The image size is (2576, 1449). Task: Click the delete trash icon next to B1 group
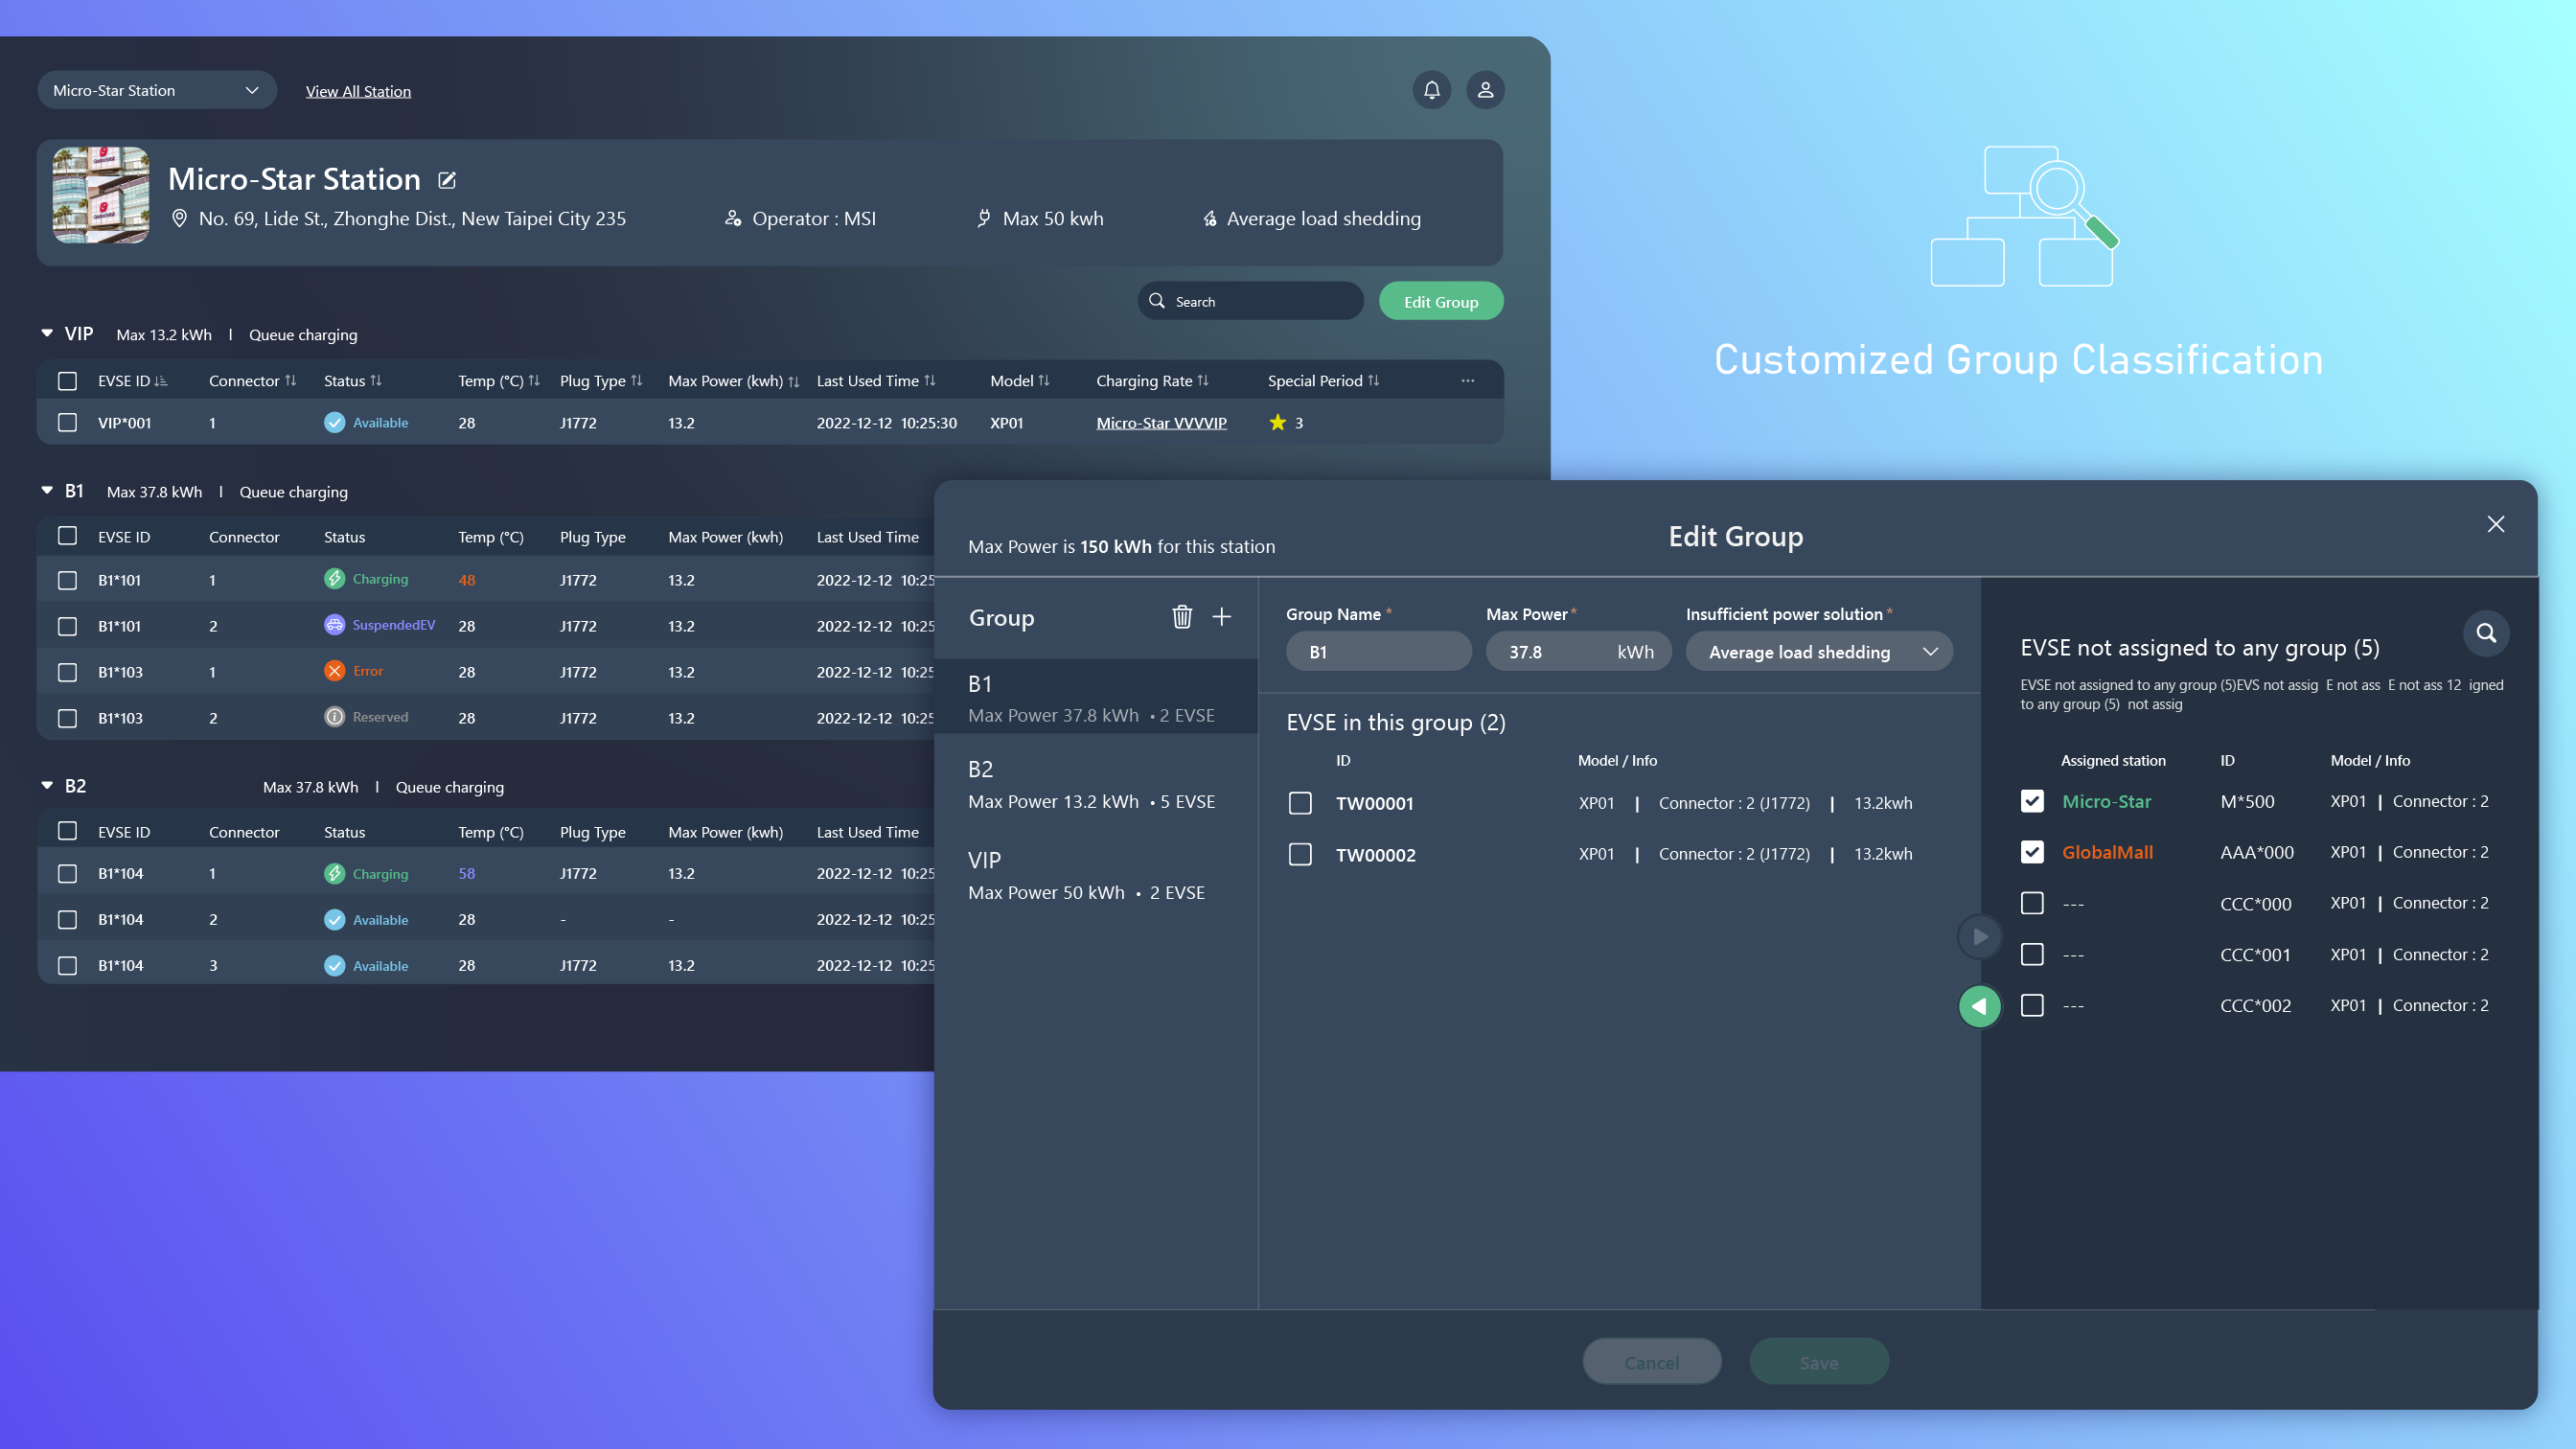pyautogui.click(x=1182, y=614)
